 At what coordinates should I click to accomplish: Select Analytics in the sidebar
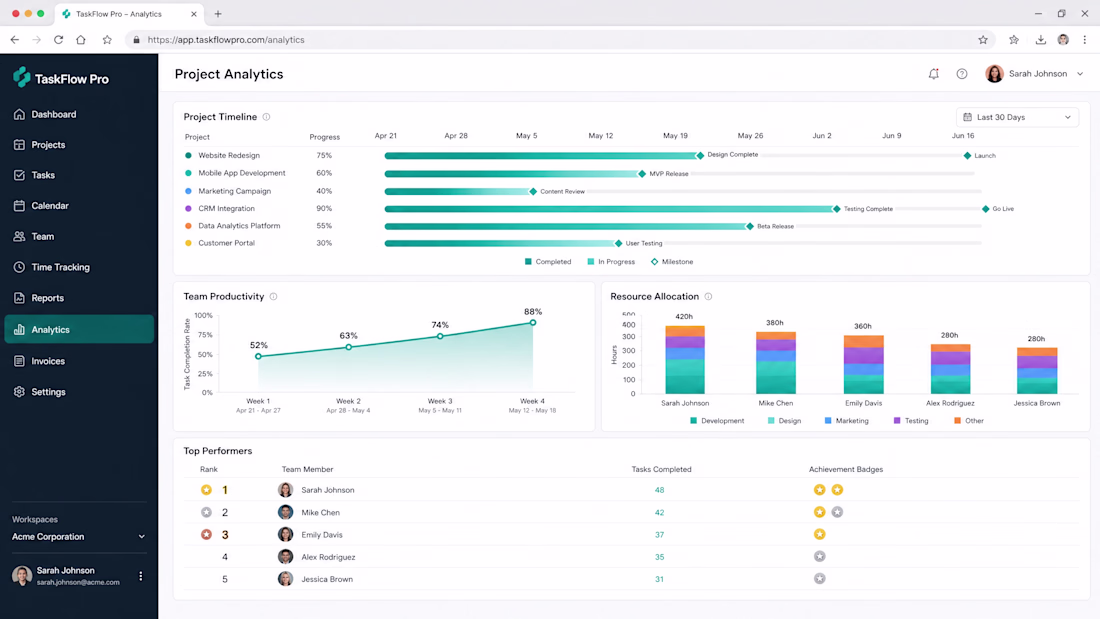pyautogui.click(x=79, y=329)
